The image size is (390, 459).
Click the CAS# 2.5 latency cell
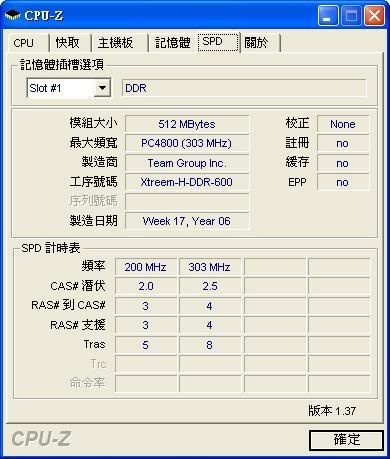210,286
